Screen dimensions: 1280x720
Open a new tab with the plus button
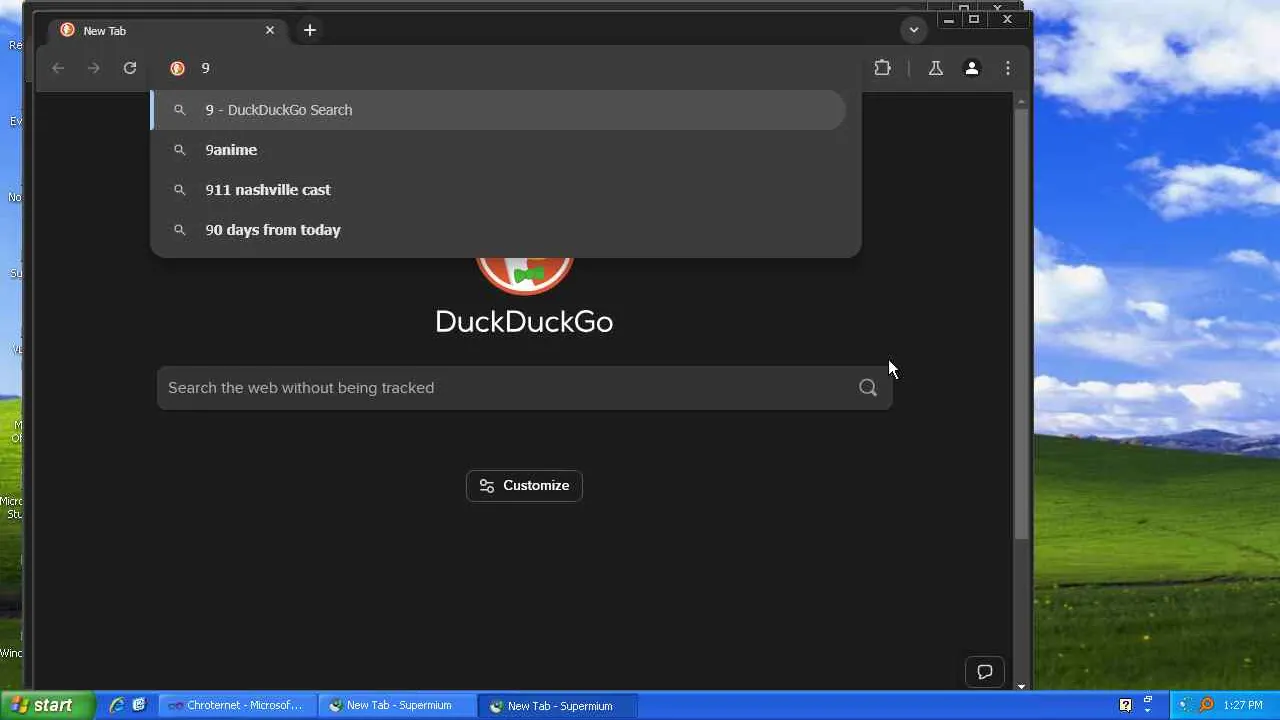(x=310, y=30)
